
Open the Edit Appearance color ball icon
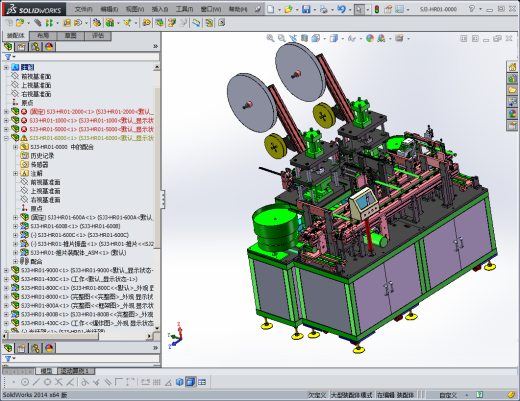370,38
